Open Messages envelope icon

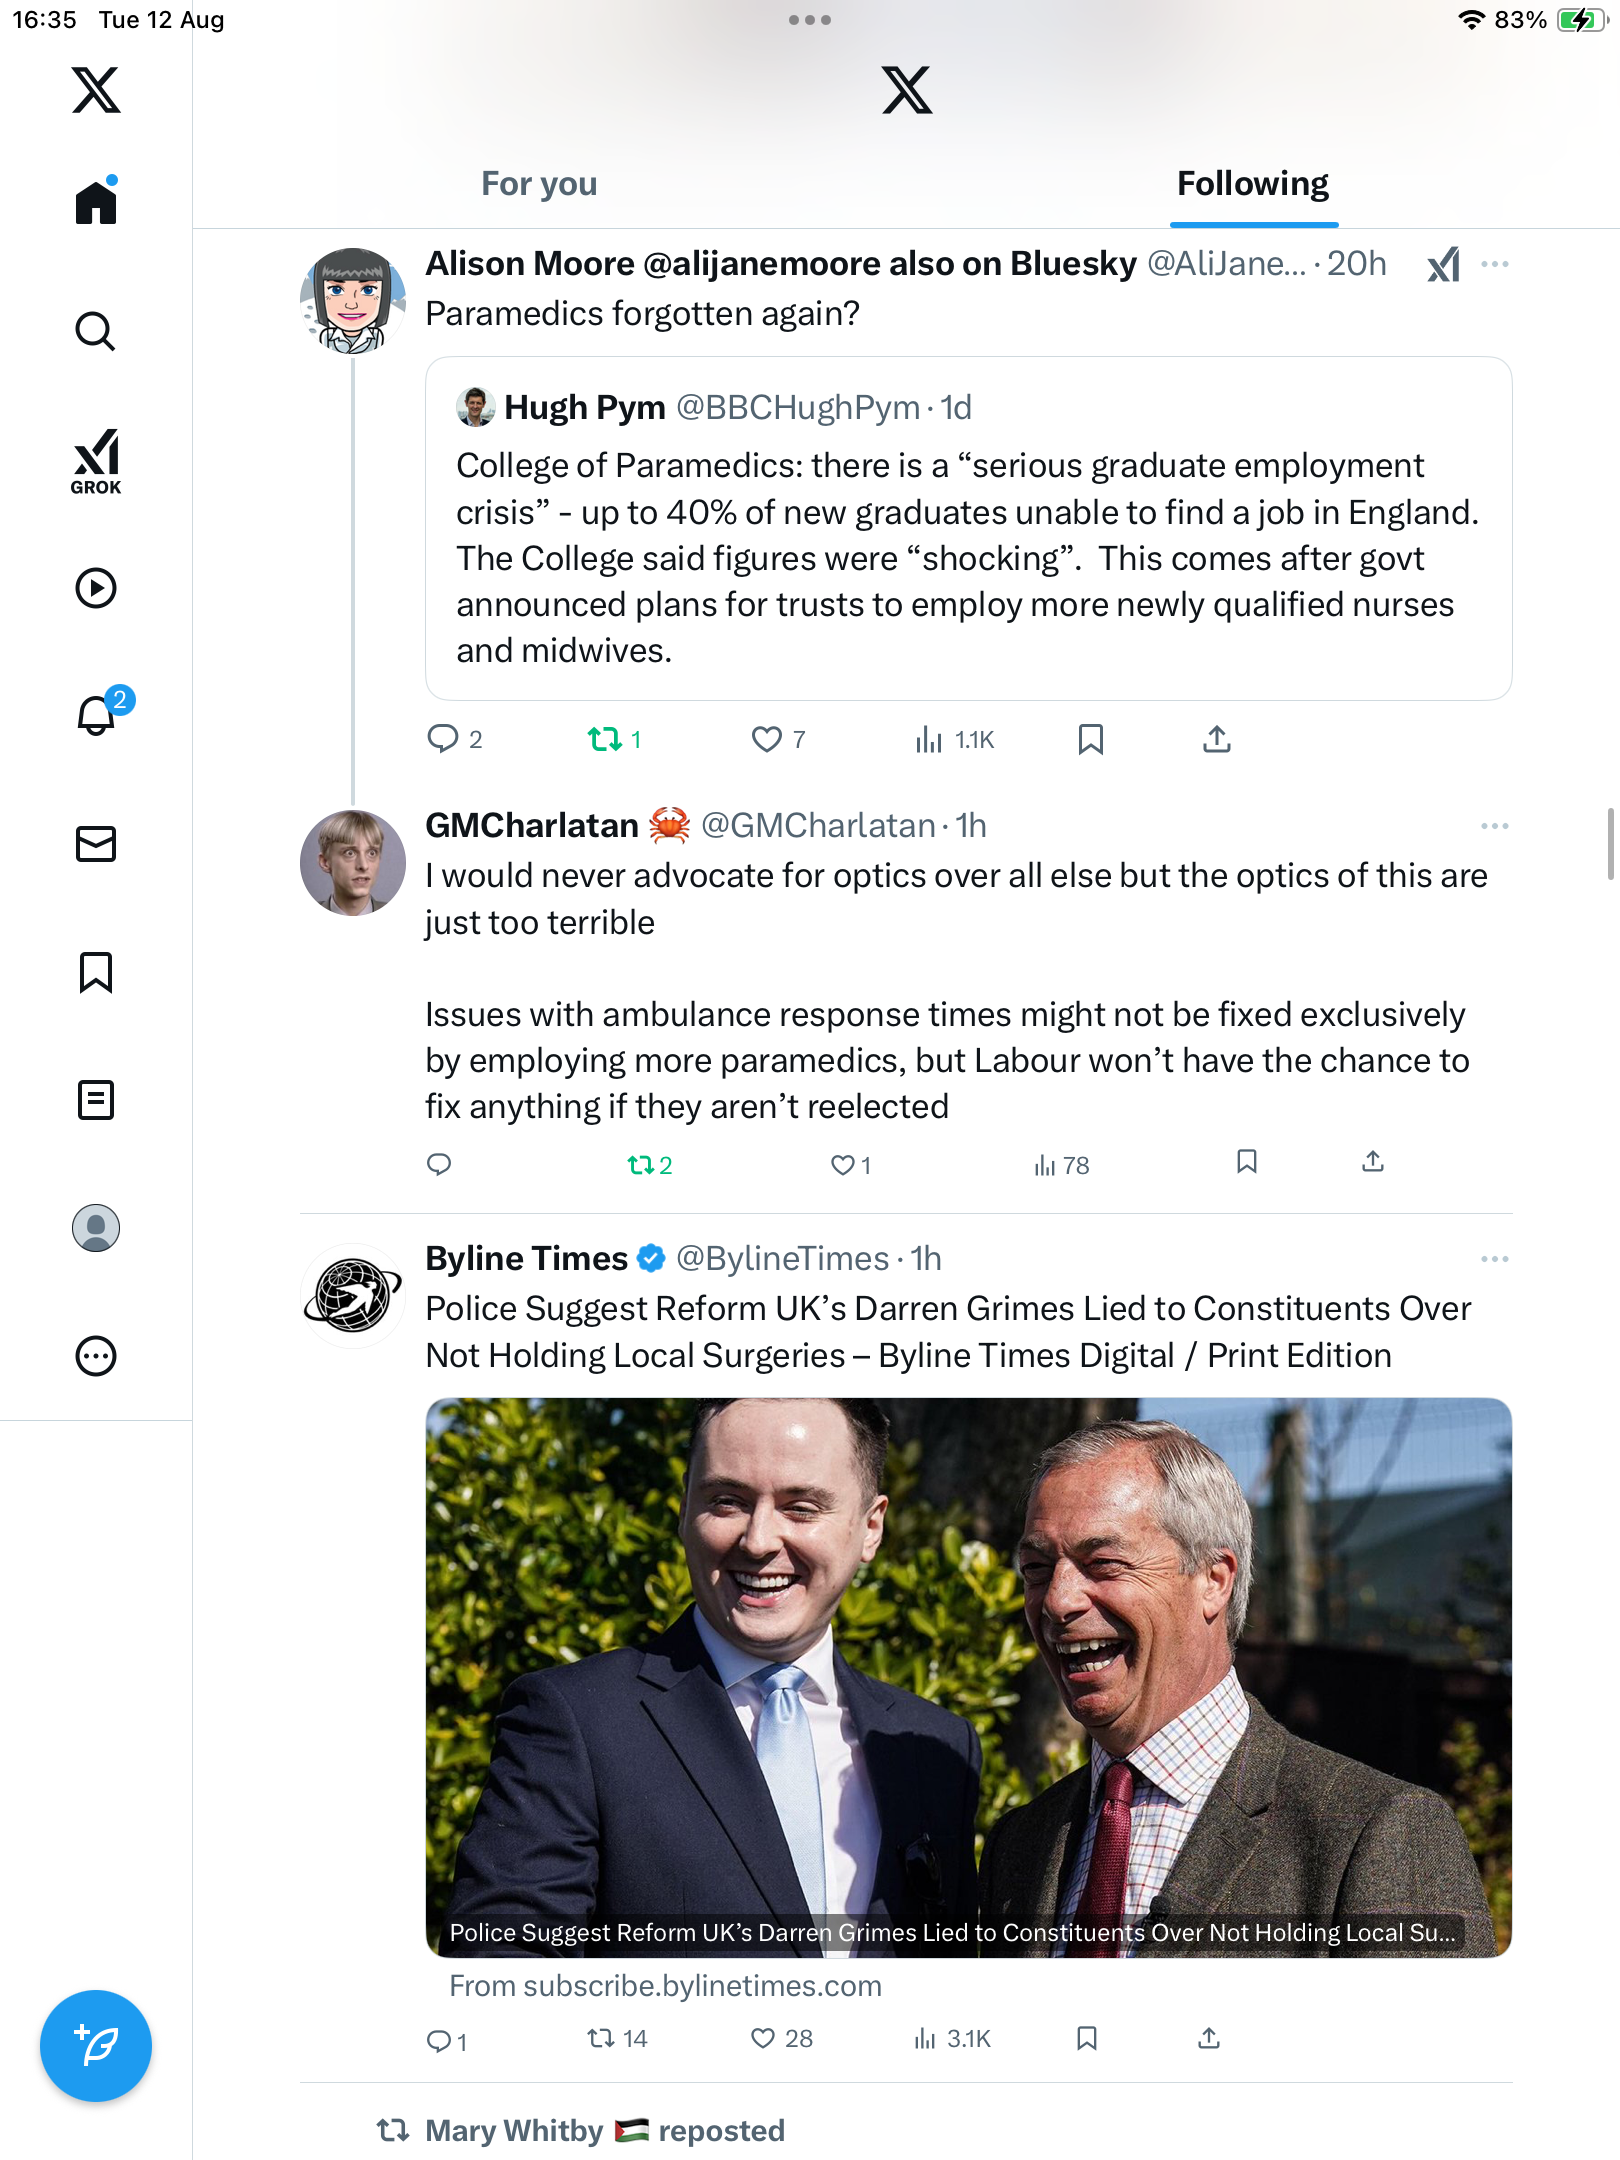point(96,844)
